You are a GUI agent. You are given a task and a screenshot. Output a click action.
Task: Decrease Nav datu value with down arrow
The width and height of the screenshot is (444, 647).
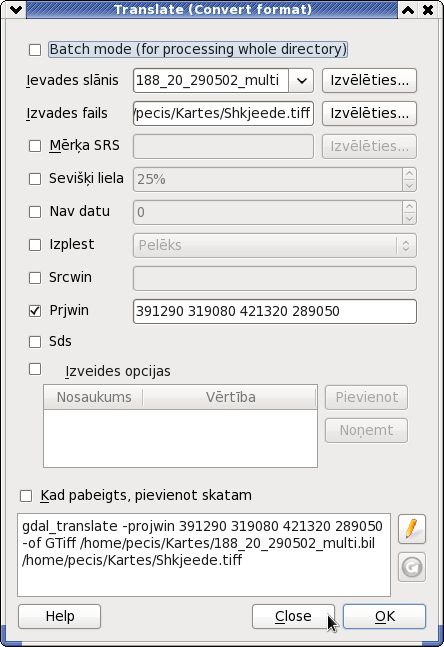(x=409, y=218)
